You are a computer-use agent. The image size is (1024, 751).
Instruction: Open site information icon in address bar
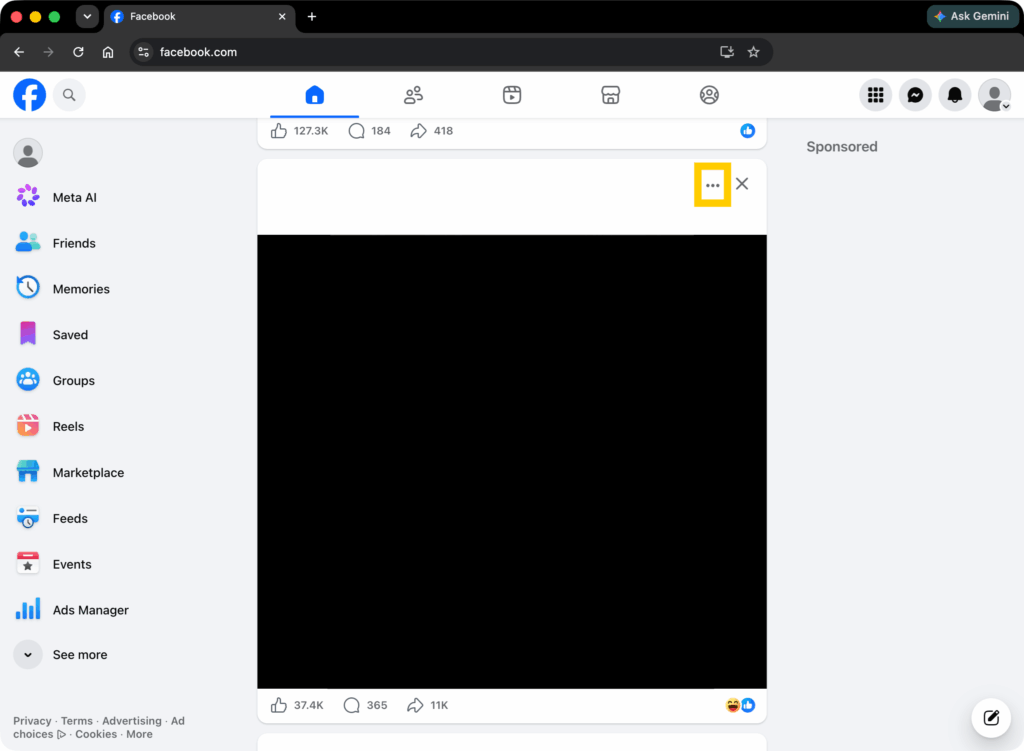[144, 52]
